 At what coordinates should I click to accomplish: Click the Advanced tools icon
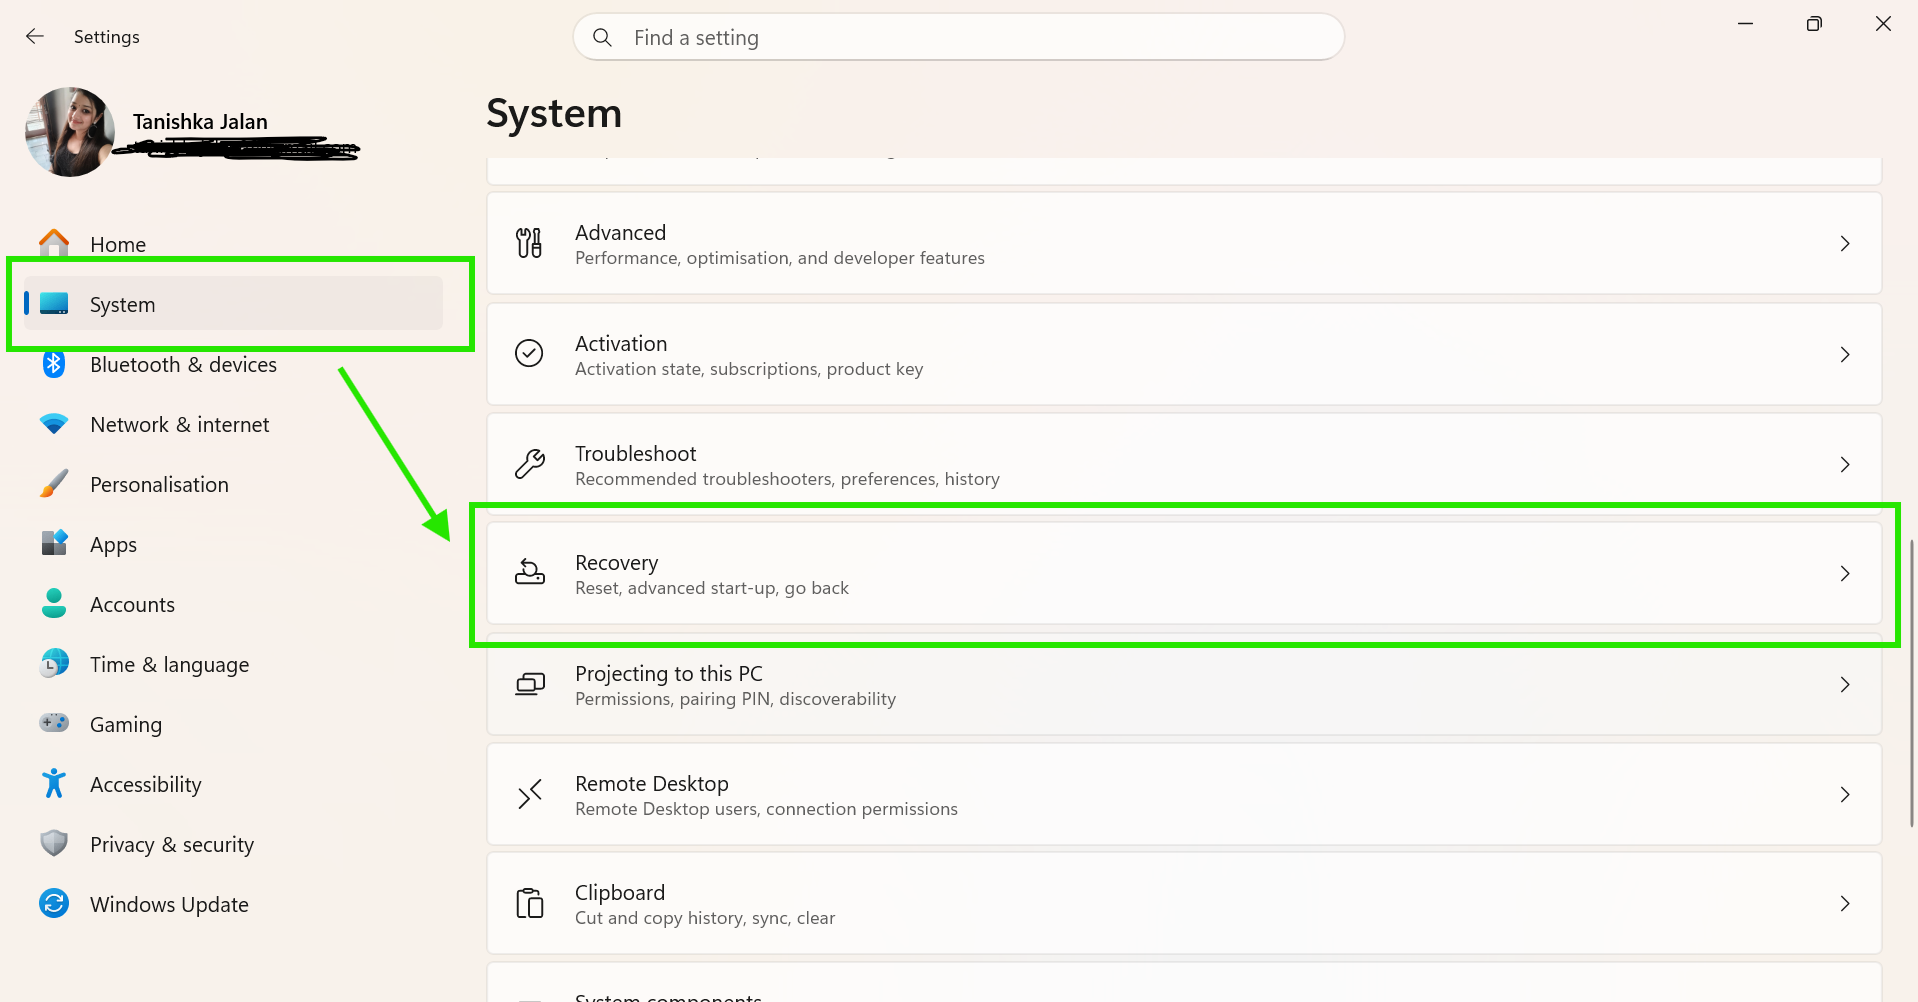tap(529, 243)
